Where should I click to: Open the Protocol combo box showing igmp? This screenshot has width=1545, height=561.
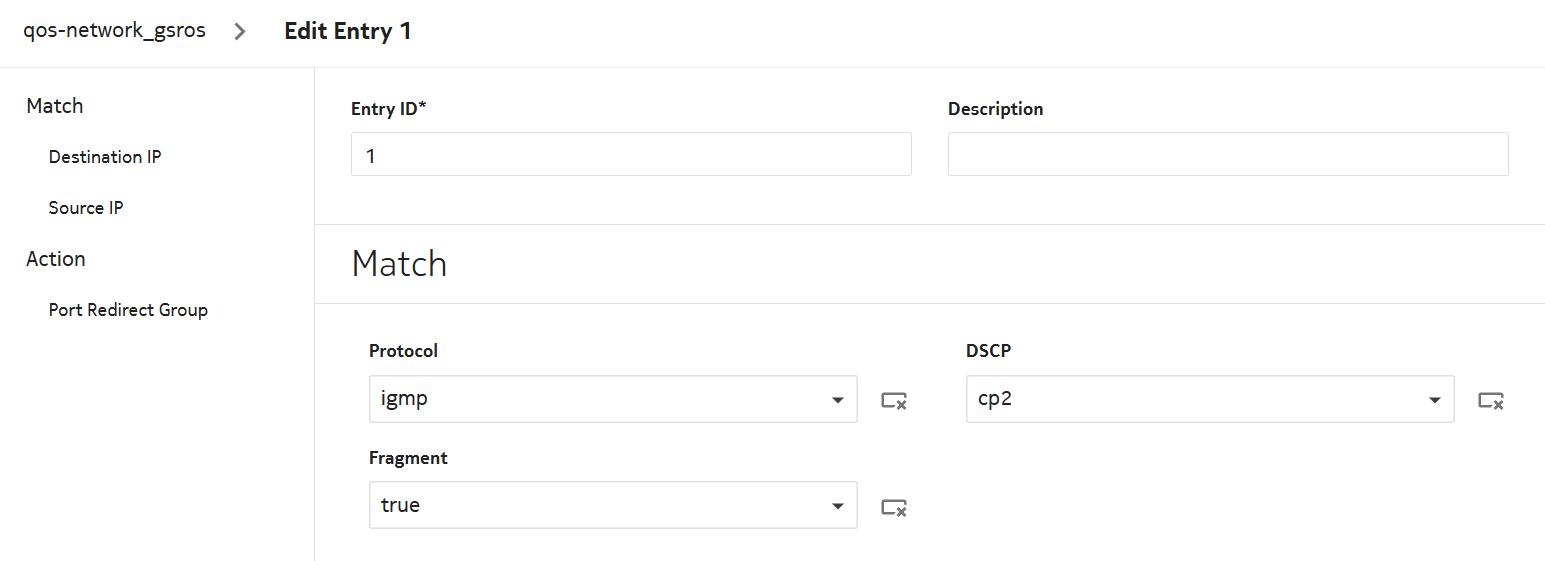coord(600,399)
